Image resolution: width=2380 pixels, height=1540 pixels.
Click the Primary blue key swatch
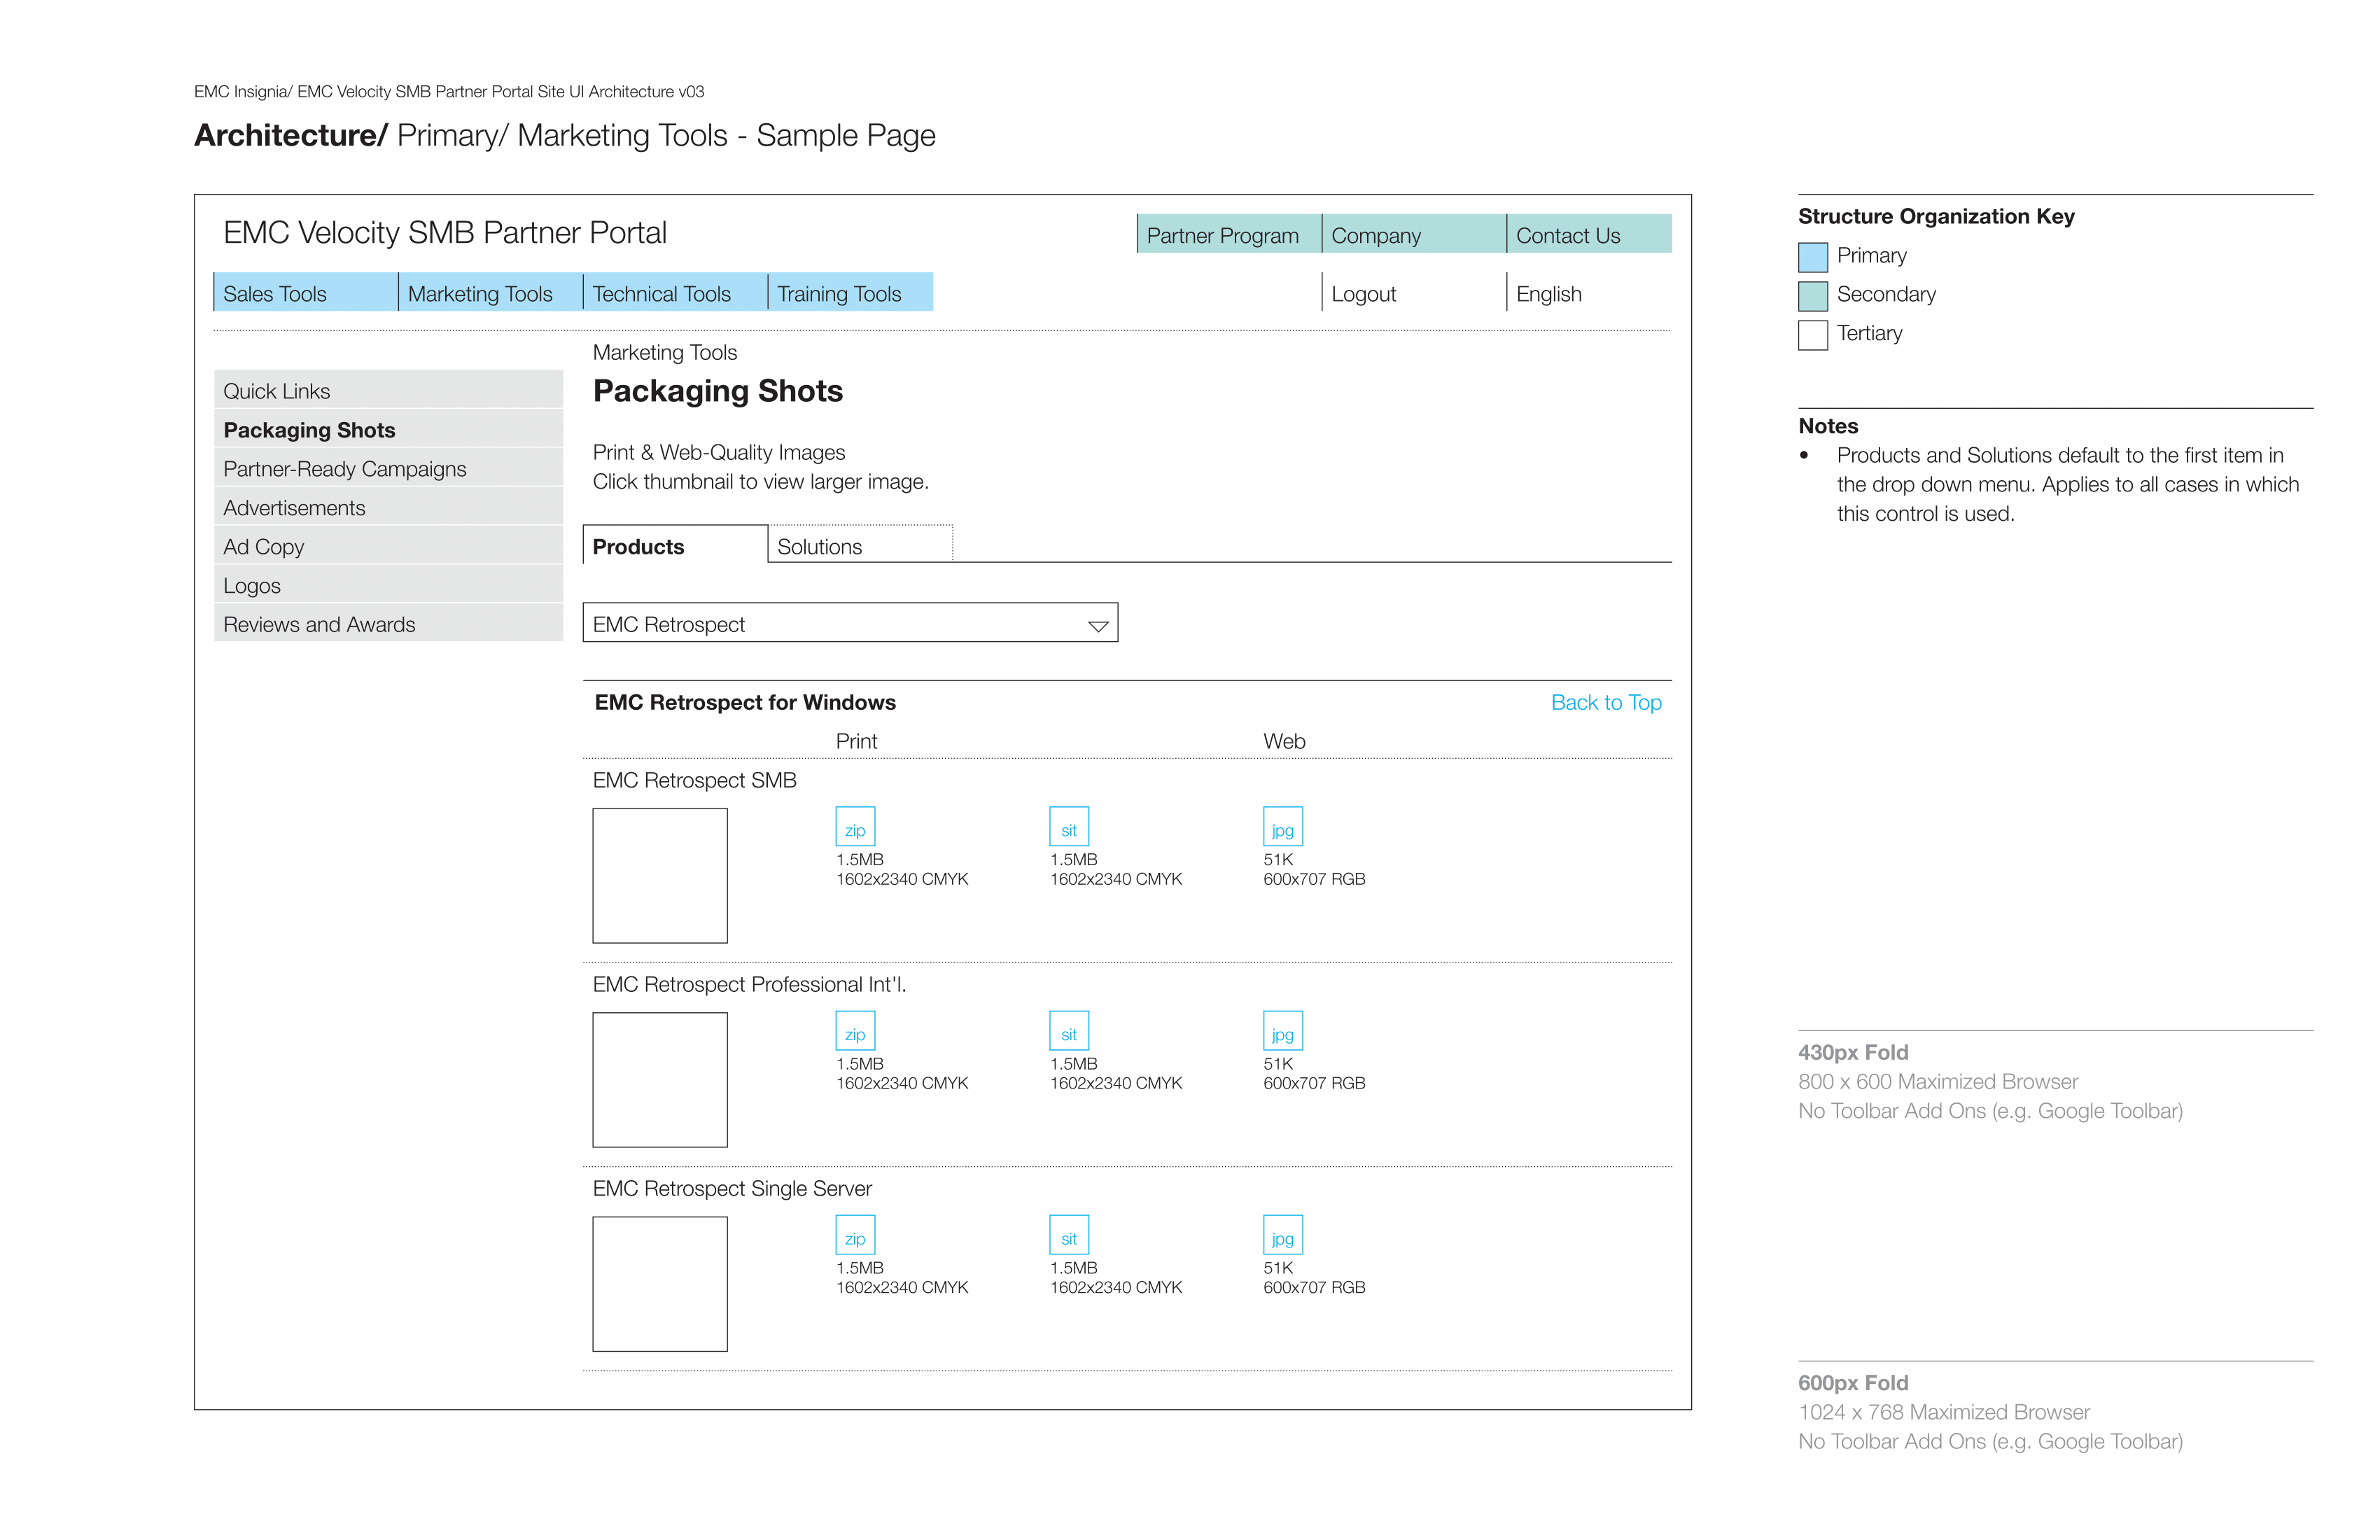pyautogui.click(x=1812, y=257)
